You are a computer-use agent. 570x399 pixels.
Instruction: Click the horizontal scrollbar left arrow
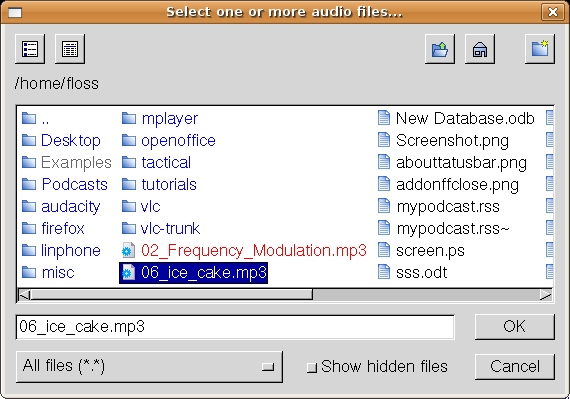(x=24, y=295)
